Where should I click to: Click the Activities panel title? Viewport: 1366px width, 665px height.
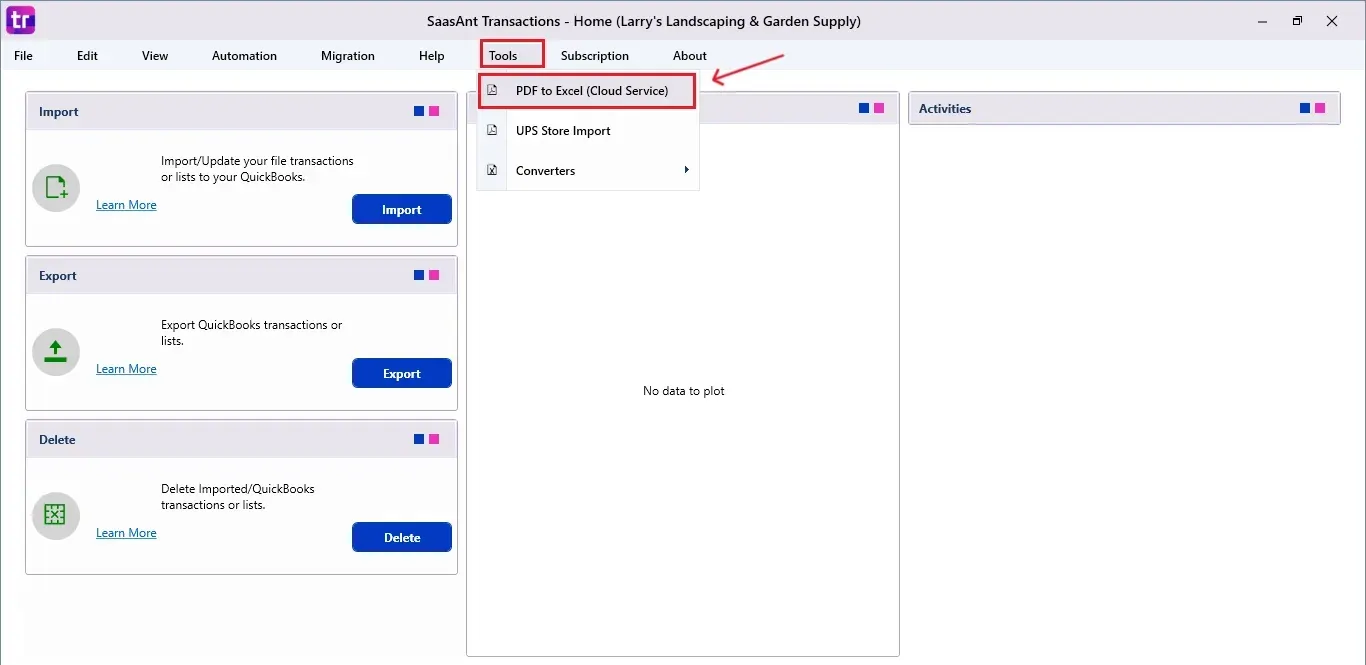coord(945,109)
